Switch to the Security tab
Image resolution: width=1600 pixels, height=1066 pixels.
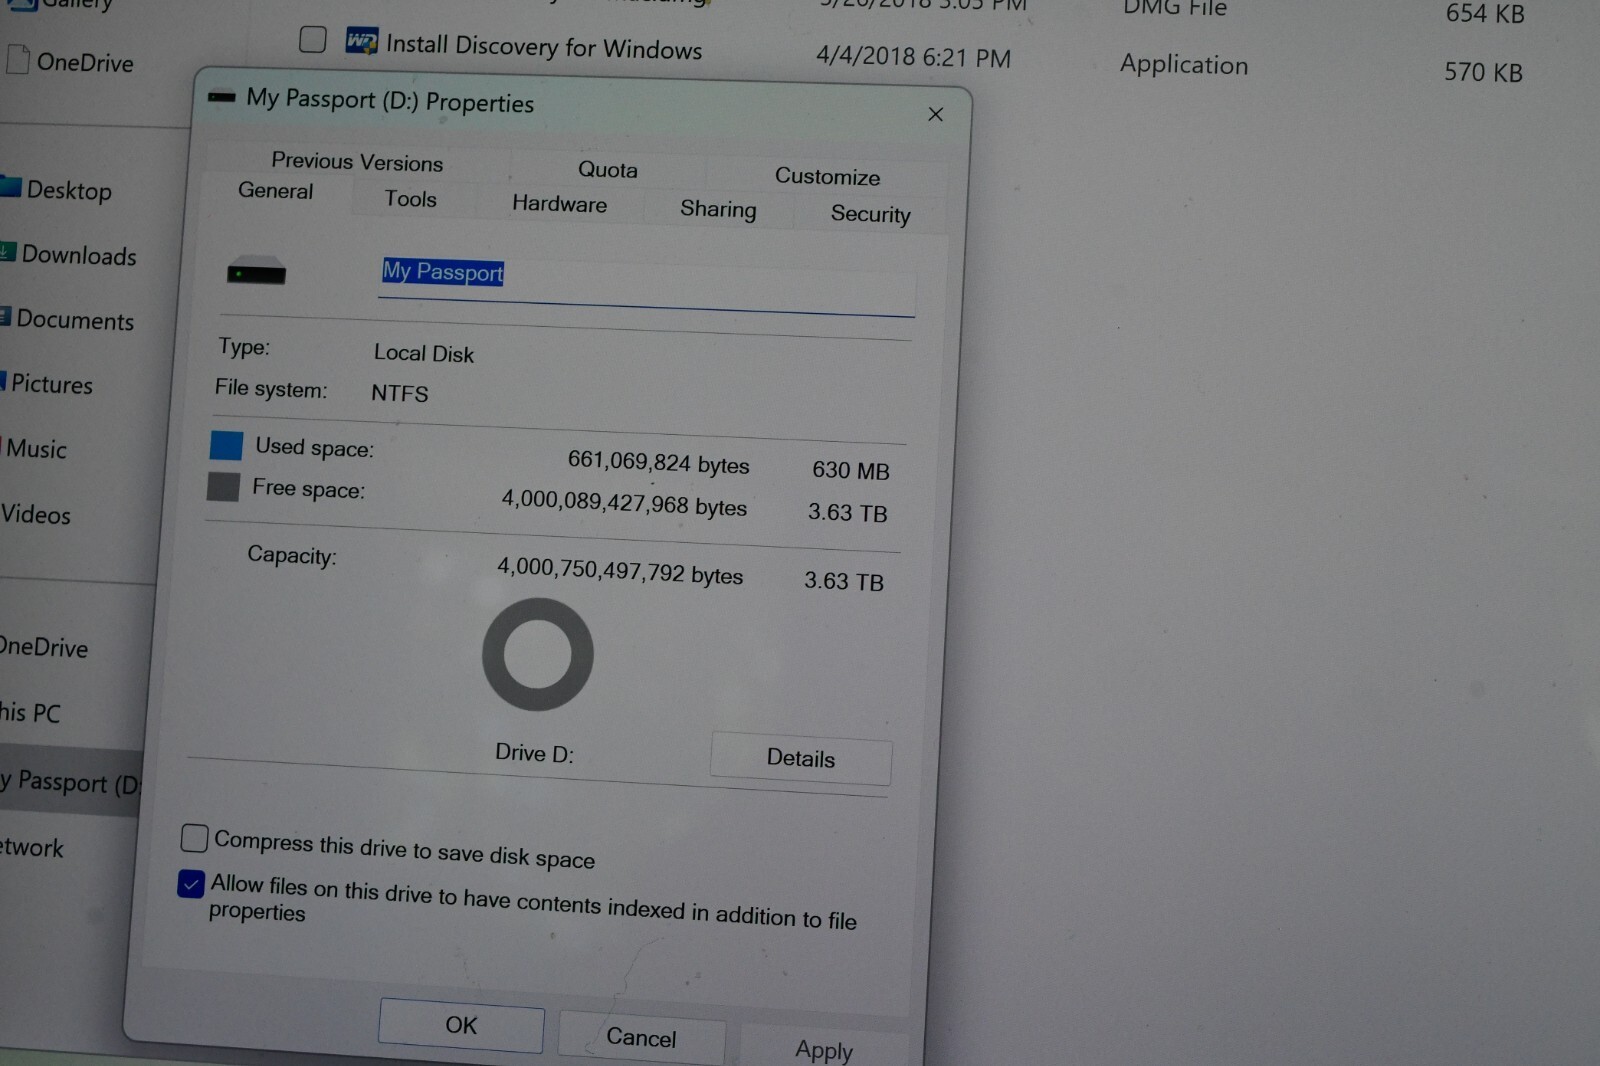[870, 214]
